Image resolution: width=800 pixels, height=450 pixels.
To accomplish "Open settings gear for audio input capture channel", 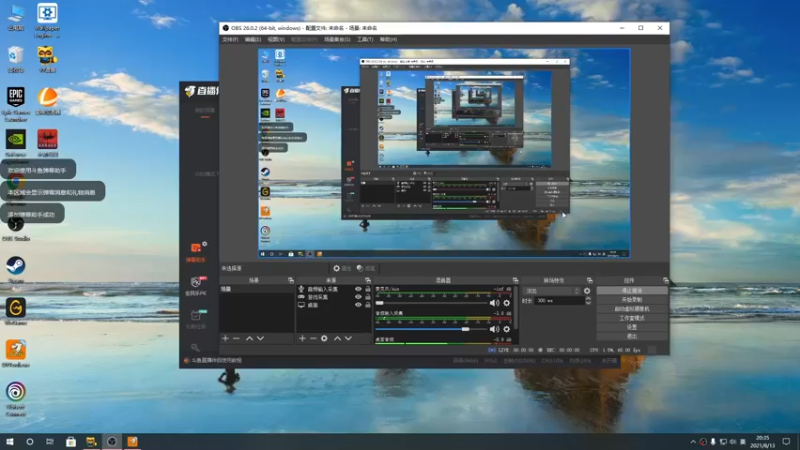I will [507, 329].
